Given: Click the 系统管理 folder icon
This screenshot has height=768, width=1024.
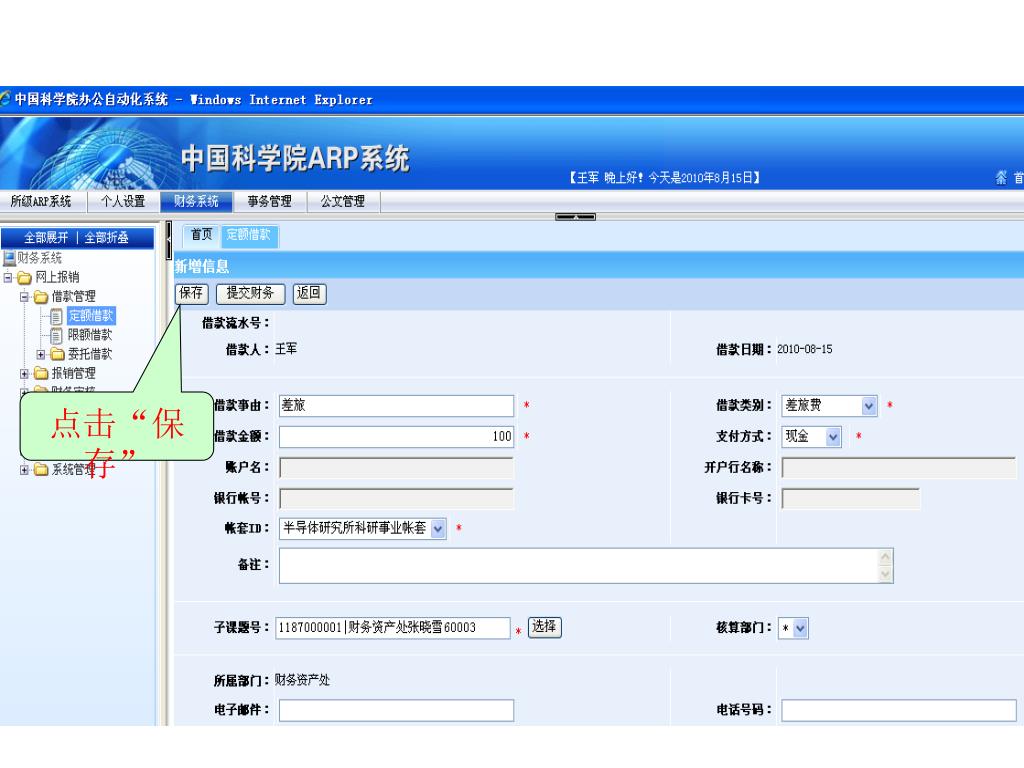Looking at the screenshot, I should 41,469.
